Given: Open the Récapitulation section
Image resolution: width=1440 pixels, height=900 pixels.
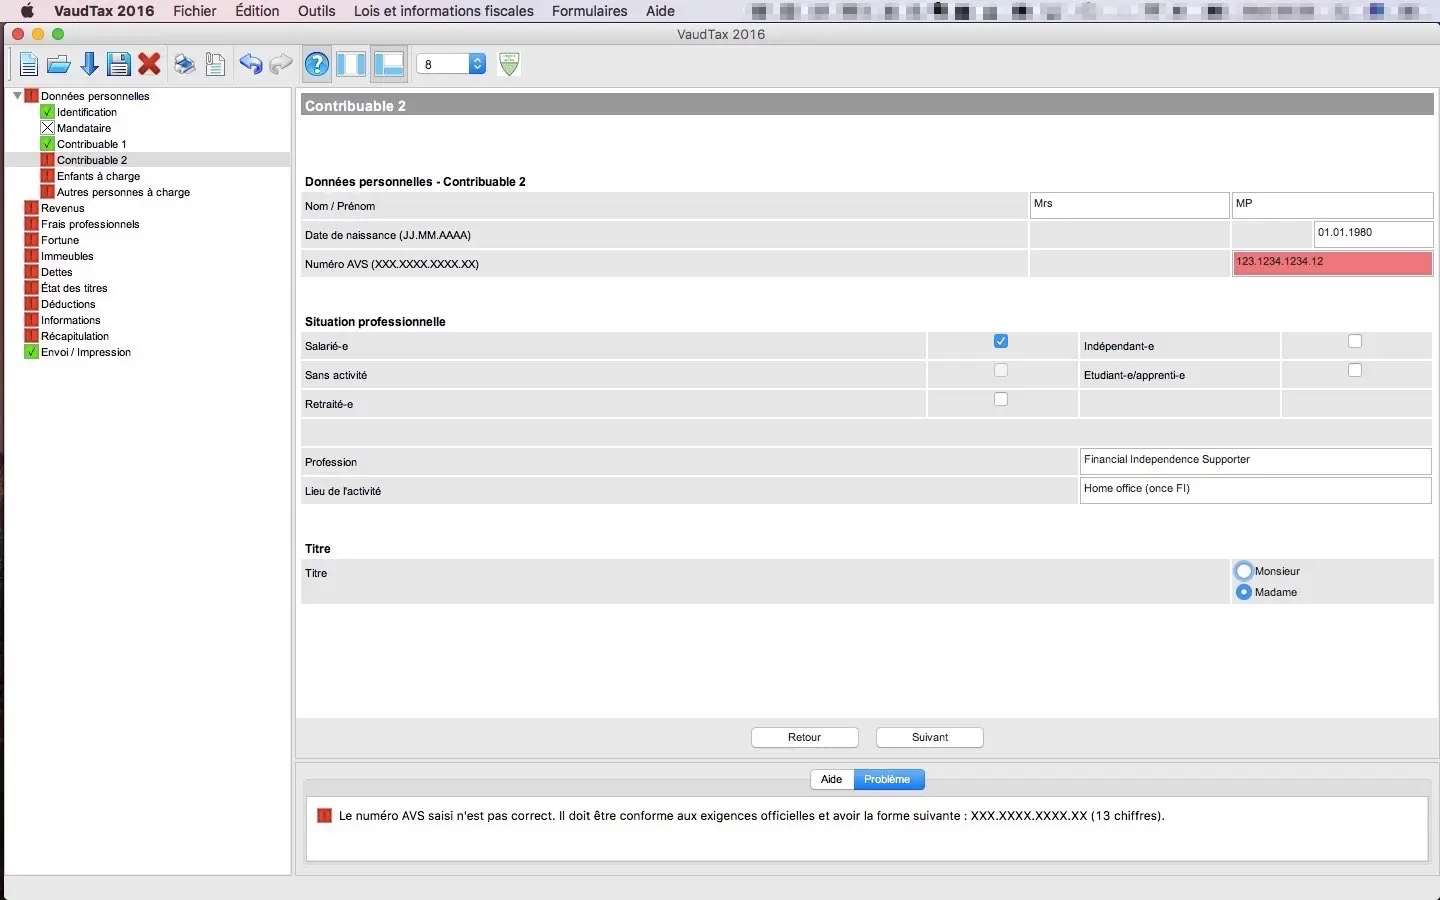Looking at the screenshot, I should (x=75, y=336).
